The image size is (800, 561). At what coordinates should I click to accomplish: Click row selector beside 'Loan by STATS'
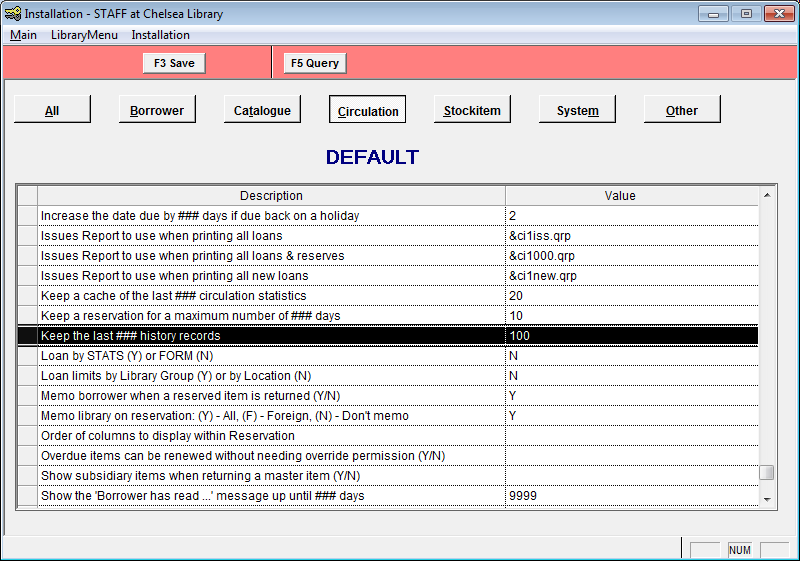click(28, 355)
